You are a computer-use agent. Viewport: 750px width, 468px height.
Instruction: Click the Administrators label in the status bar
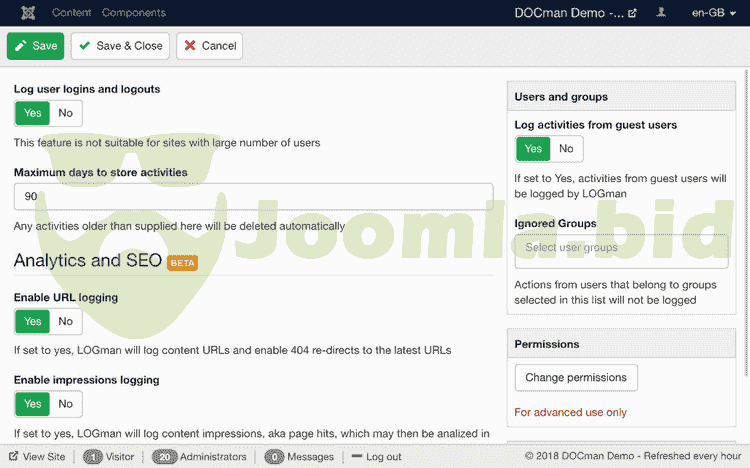pos(213,457)
